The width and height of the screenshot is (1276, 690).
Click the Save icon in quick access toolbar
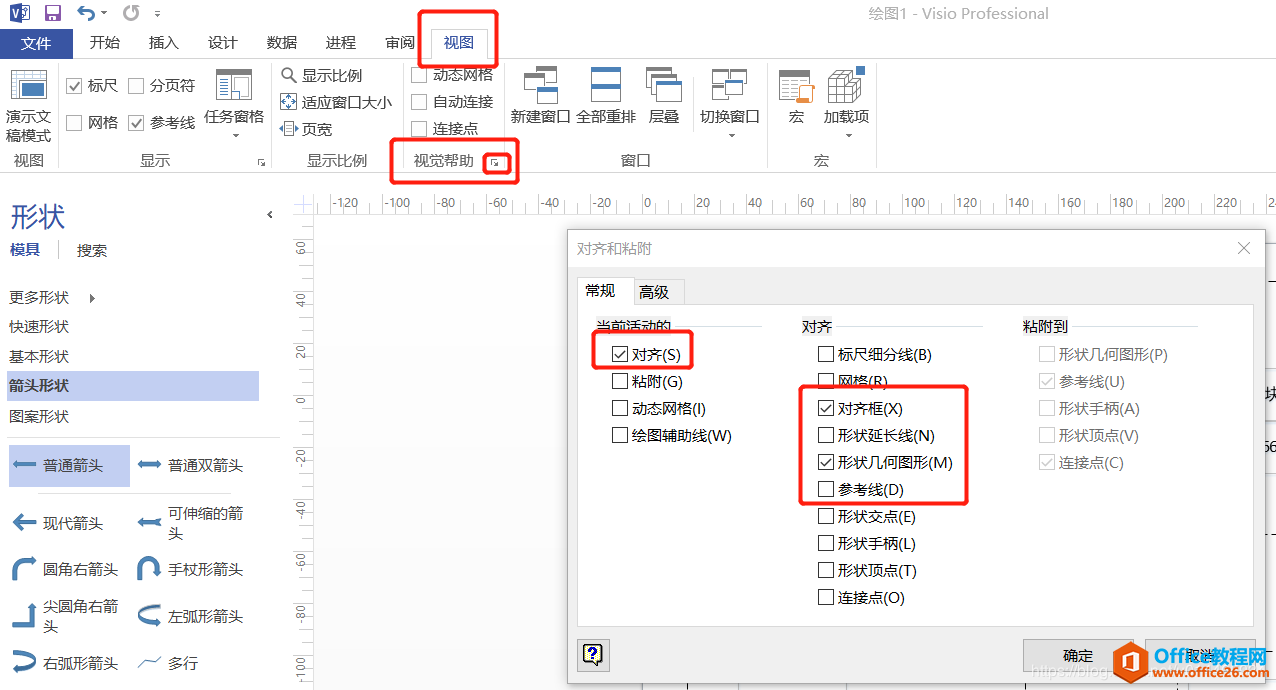pos(53,13)
